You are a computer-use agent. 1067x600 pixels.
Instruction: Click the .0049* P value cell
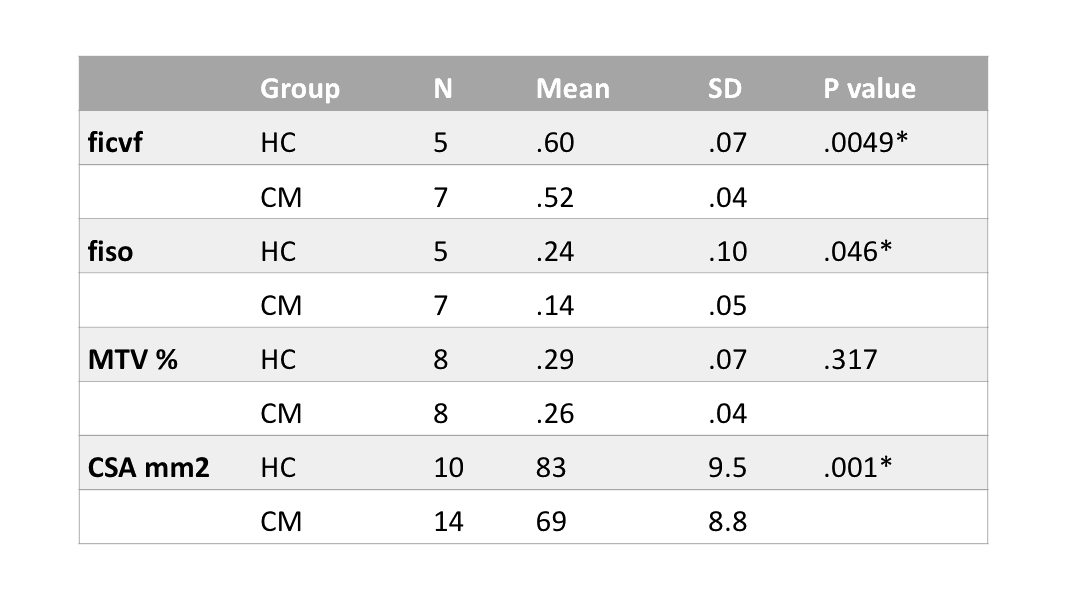coord(865,143)
